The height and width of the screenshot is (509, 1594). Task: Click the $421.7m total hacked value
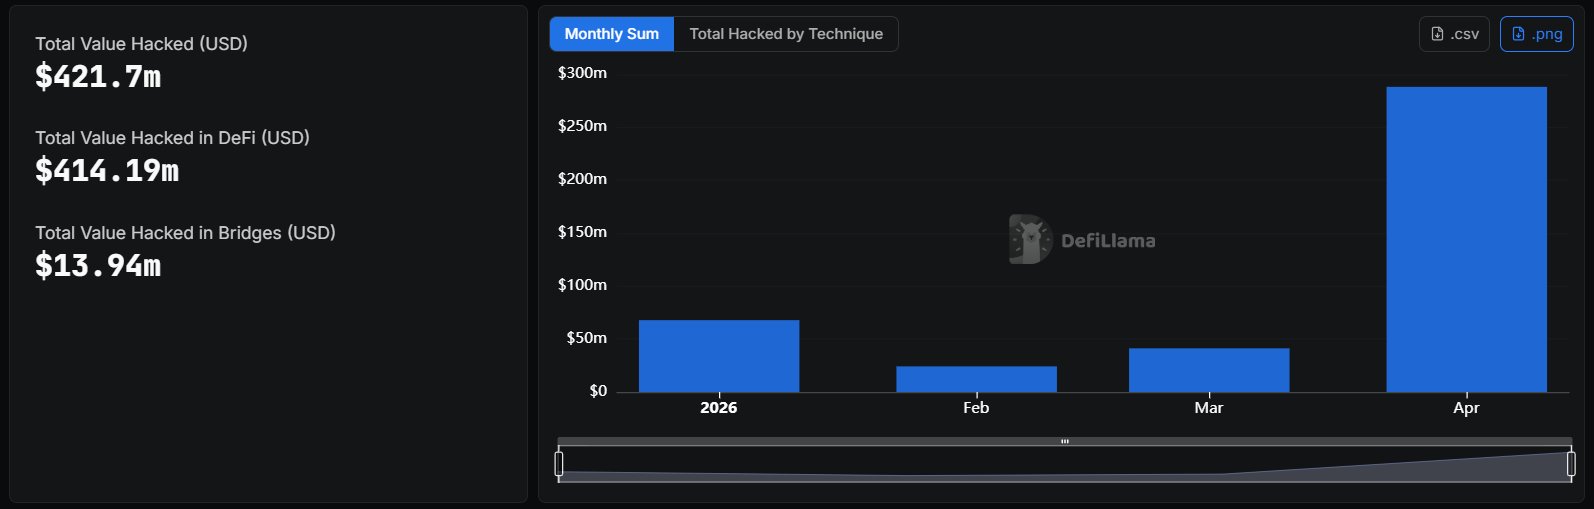(x=98, y=77)
